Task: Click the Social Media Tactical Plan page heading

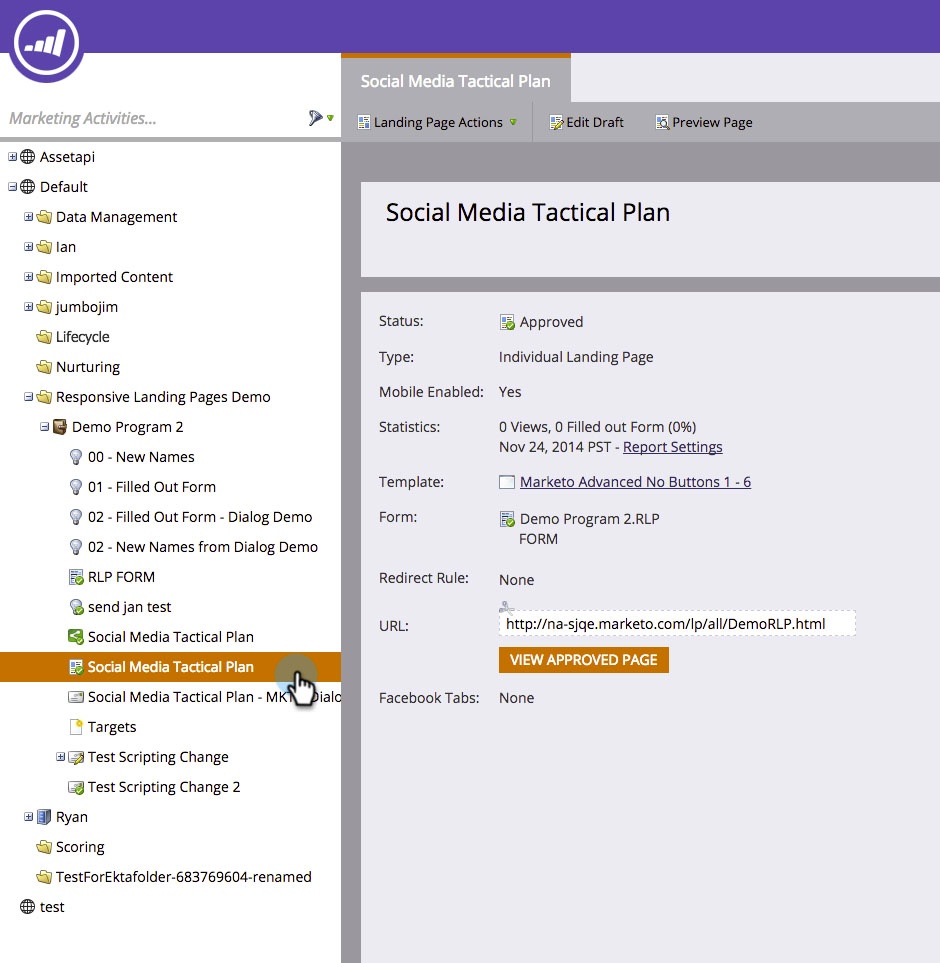Action: tap(527, 212)
